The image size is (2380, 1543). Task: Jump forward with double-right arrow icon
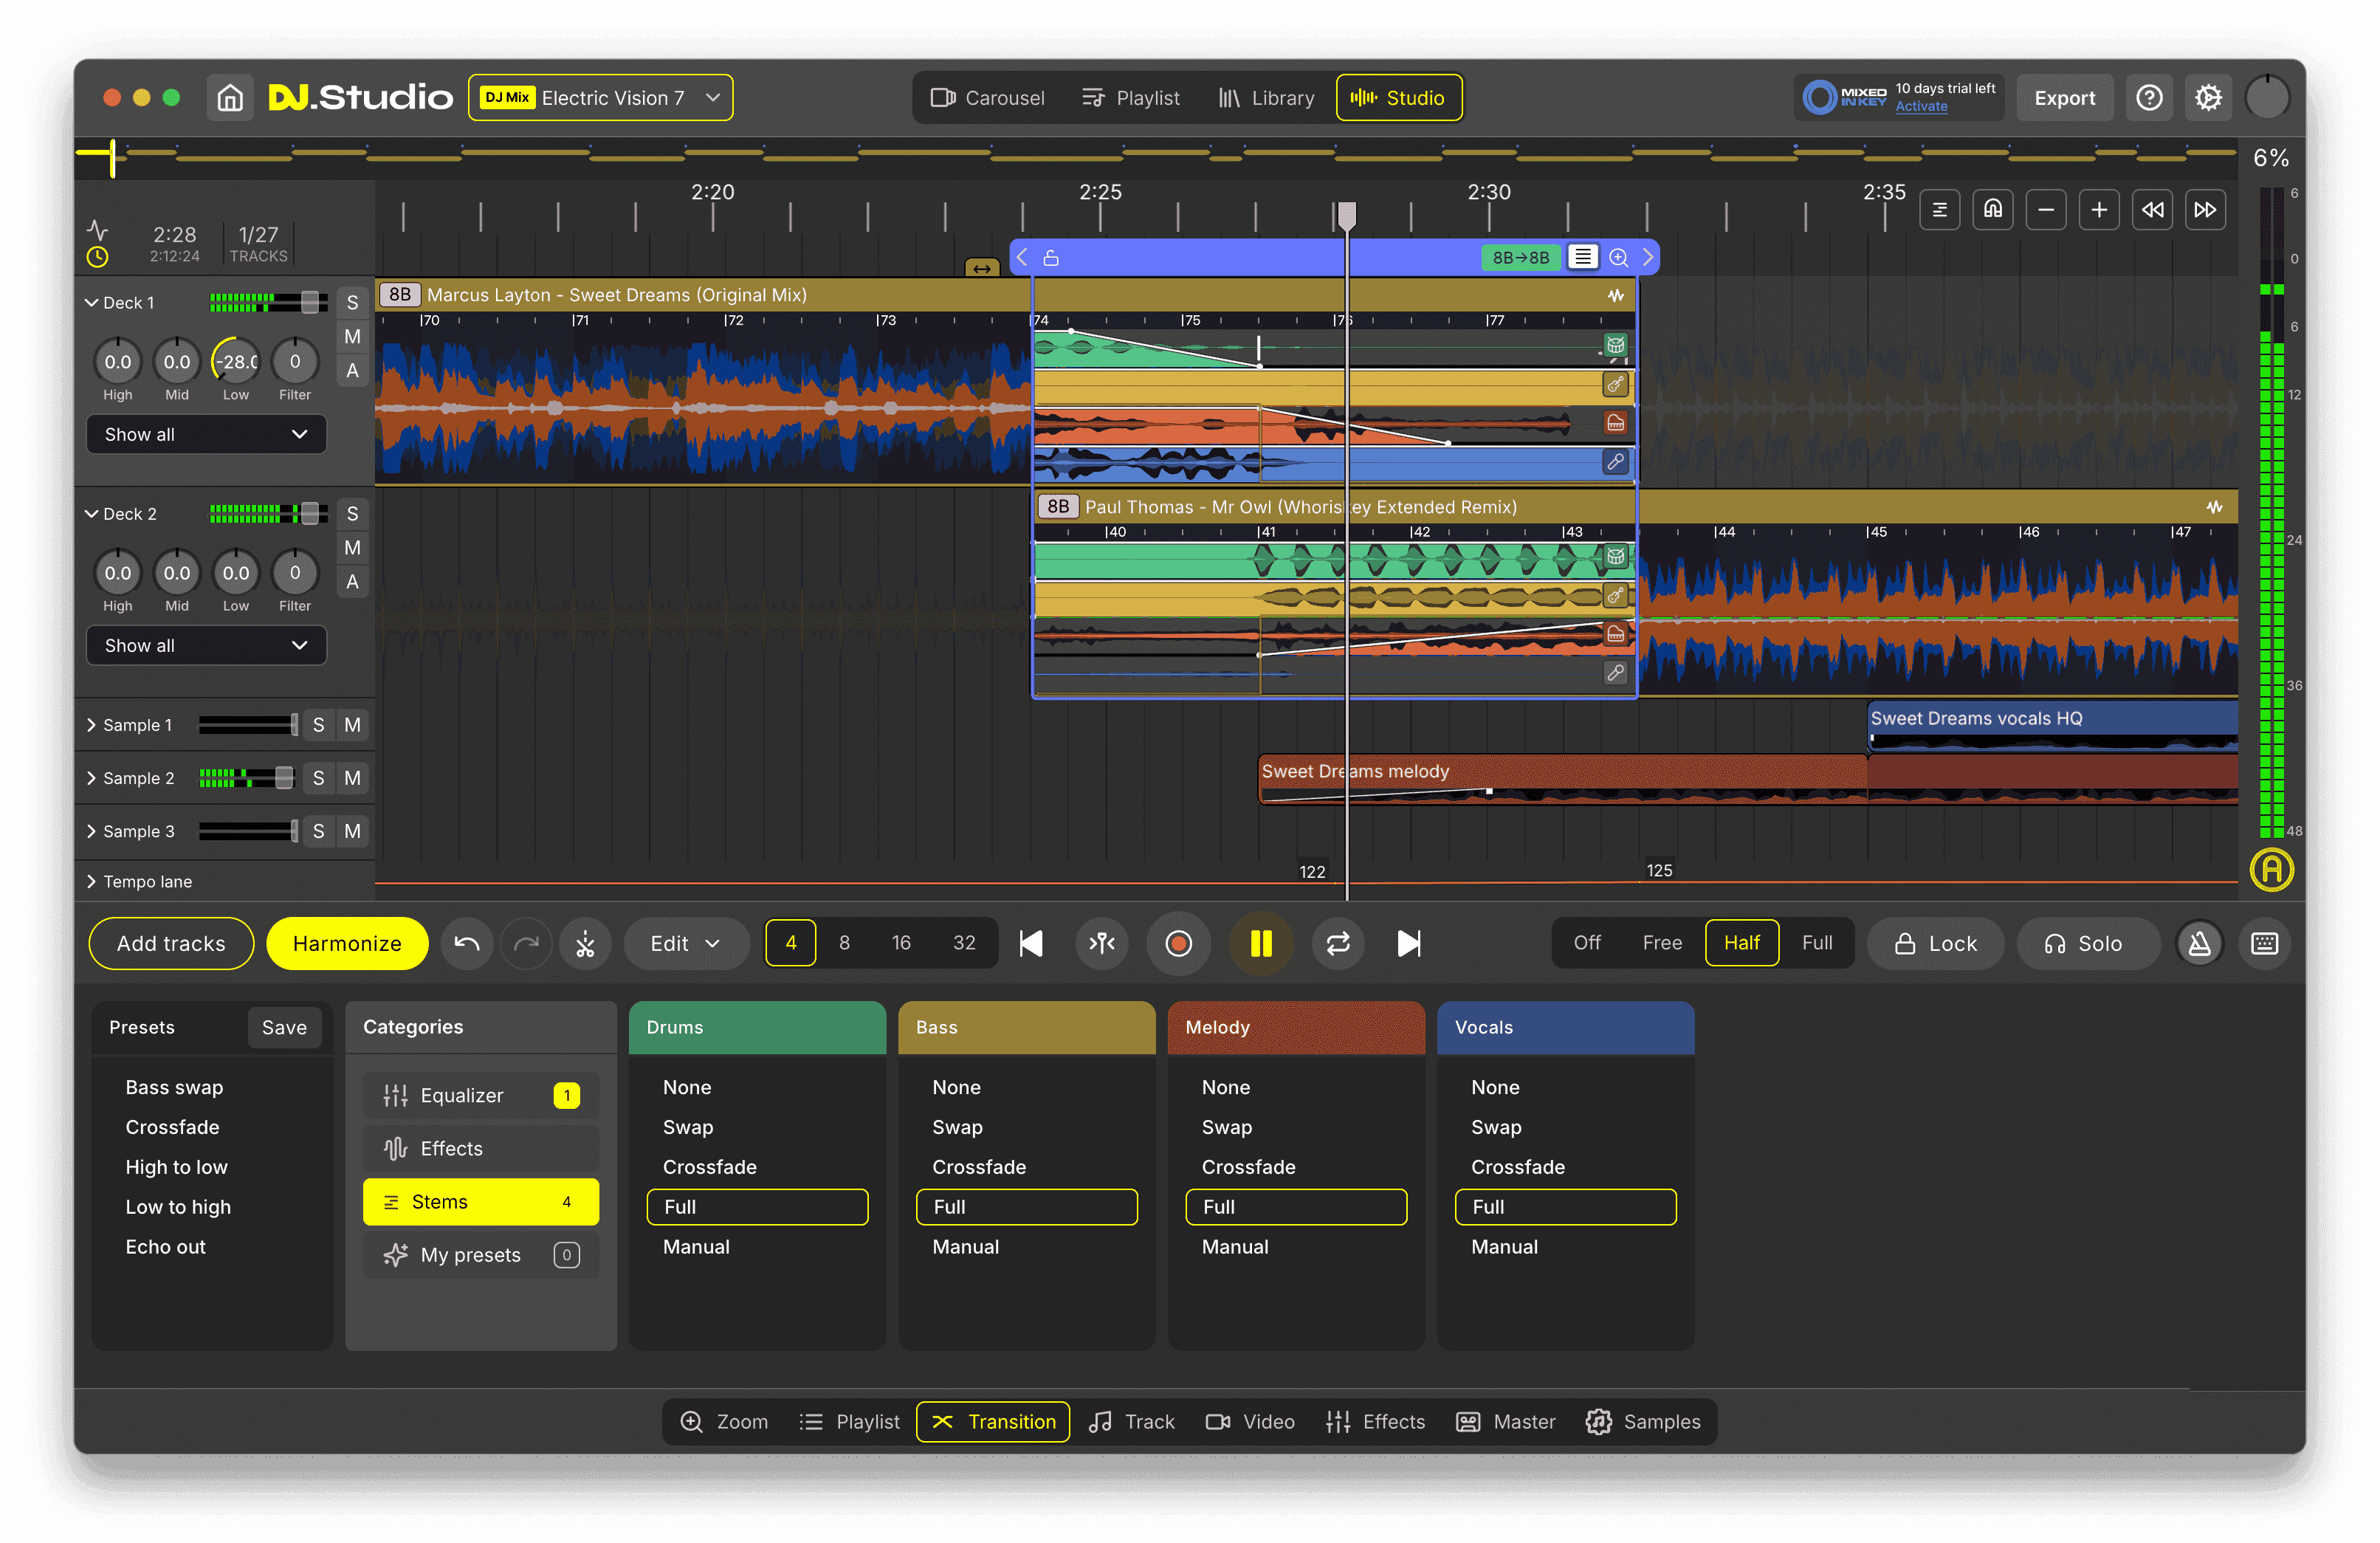click(2205, 210)
